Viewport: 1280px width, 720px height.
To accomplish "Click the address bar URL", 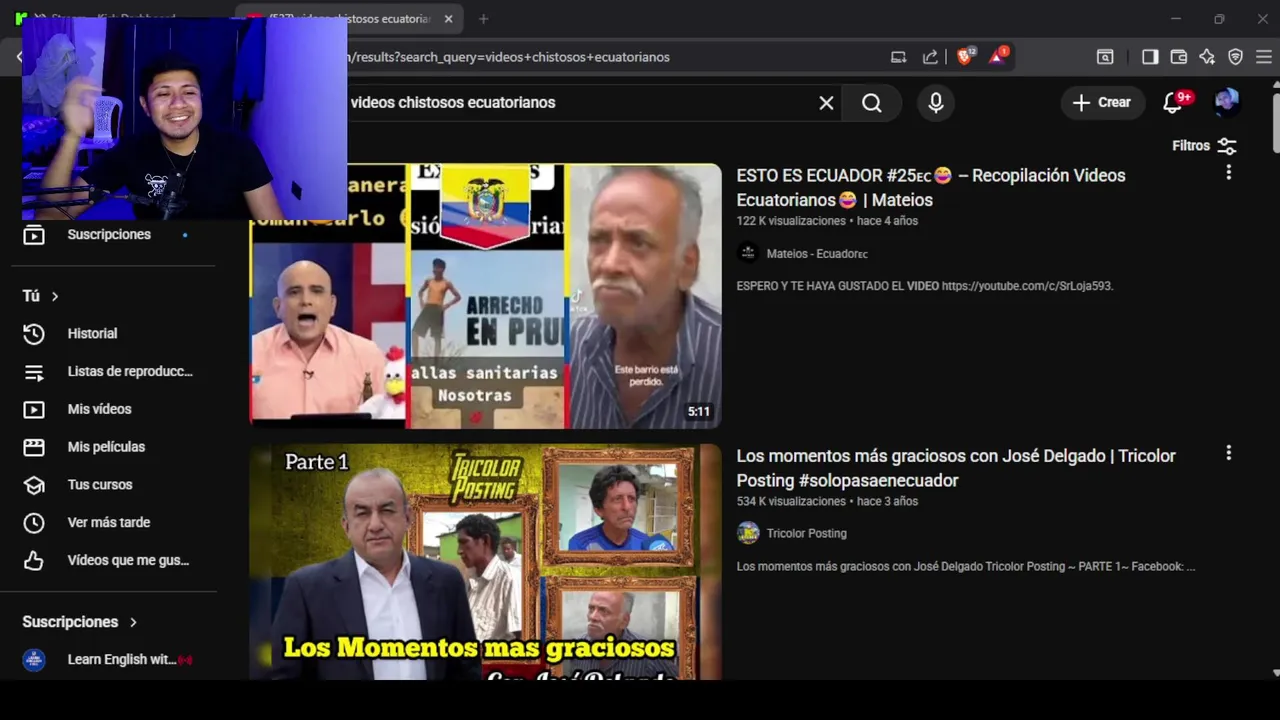I will 508,57.
